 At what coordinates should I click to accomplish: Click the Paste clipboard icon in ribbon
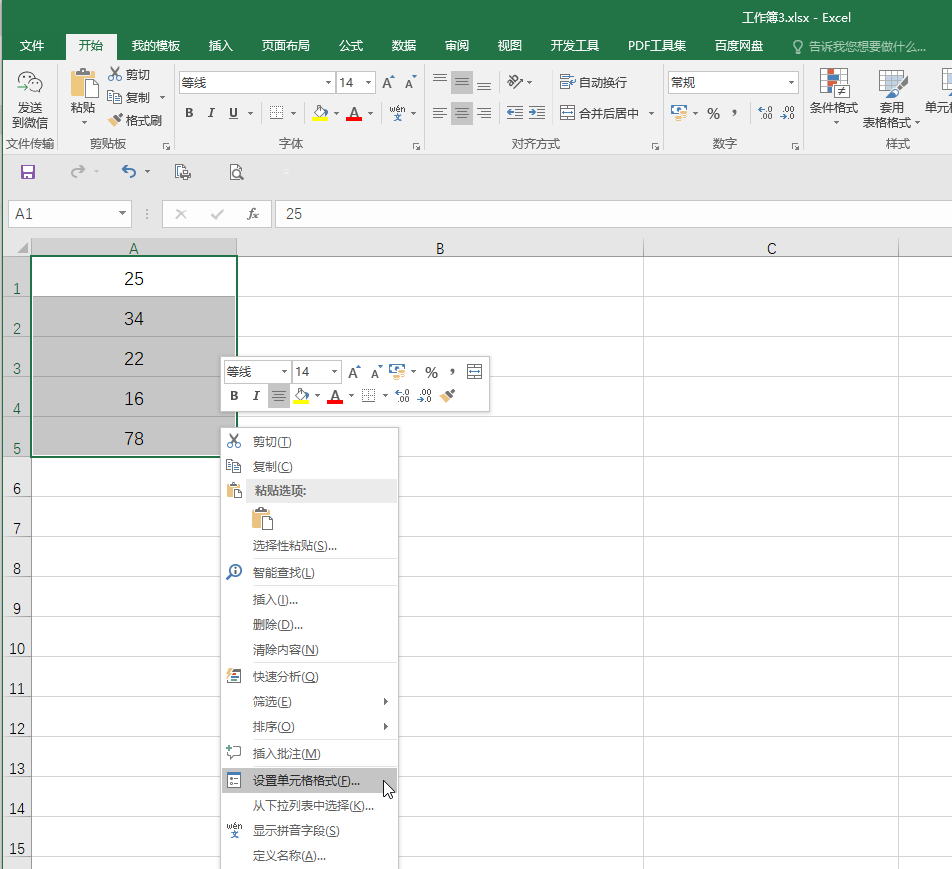(x=83, y=83)
